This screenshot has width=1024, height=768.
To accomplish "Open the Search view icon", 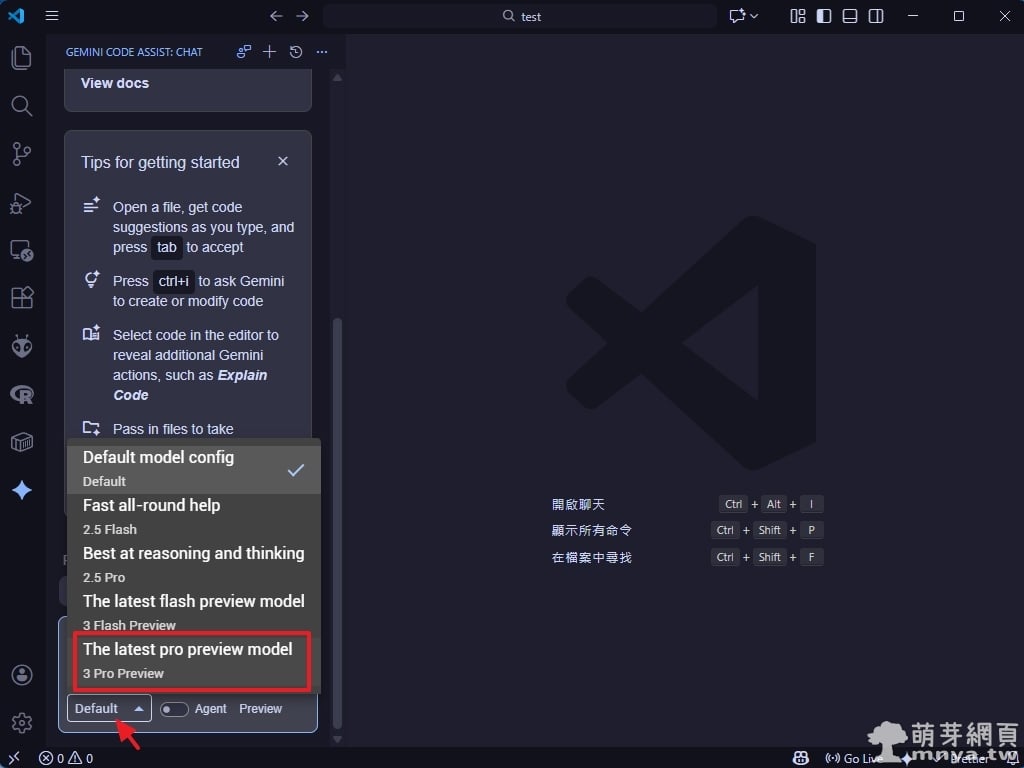I will 21,106.
